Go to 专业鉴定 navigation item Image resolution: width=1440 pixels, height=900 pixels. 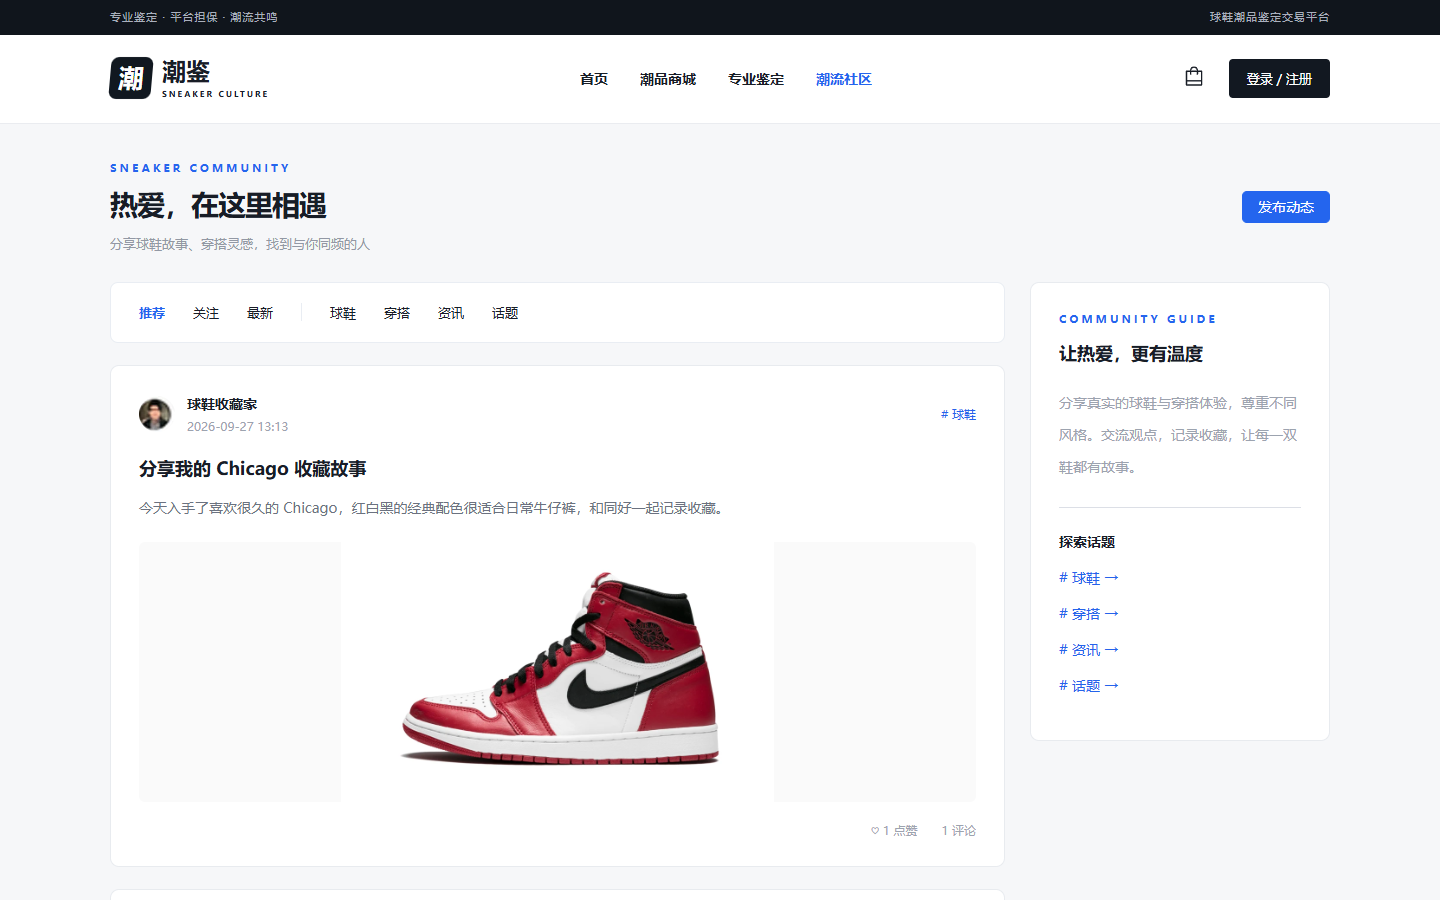coord(756,79)
